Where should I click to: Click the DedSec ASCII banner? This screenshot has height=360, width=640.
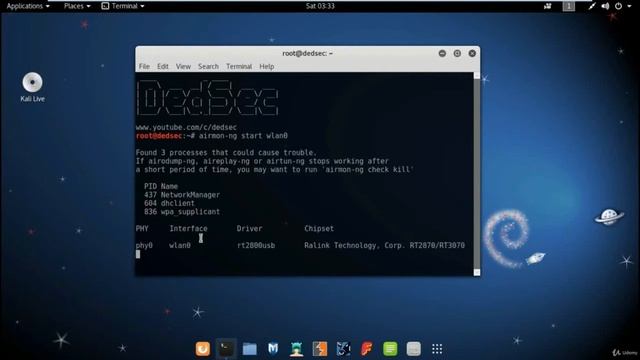(208, 98)
